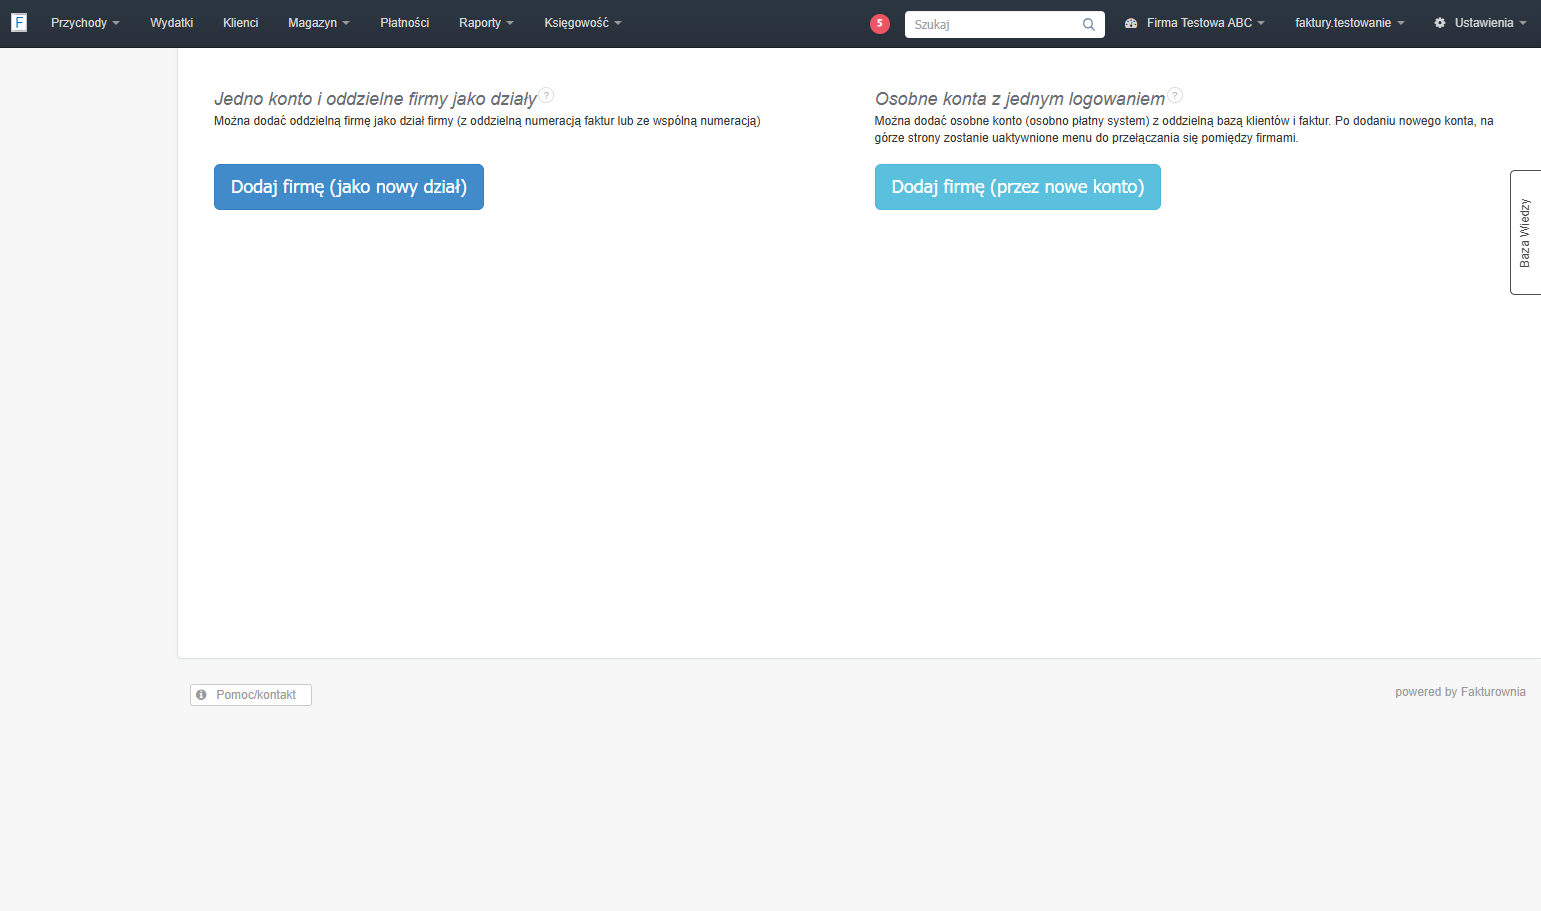Viewport: 1541px width, 911px height.
Task: Expand the Księgowość dropdown menu
Action: tap(583, 23)
